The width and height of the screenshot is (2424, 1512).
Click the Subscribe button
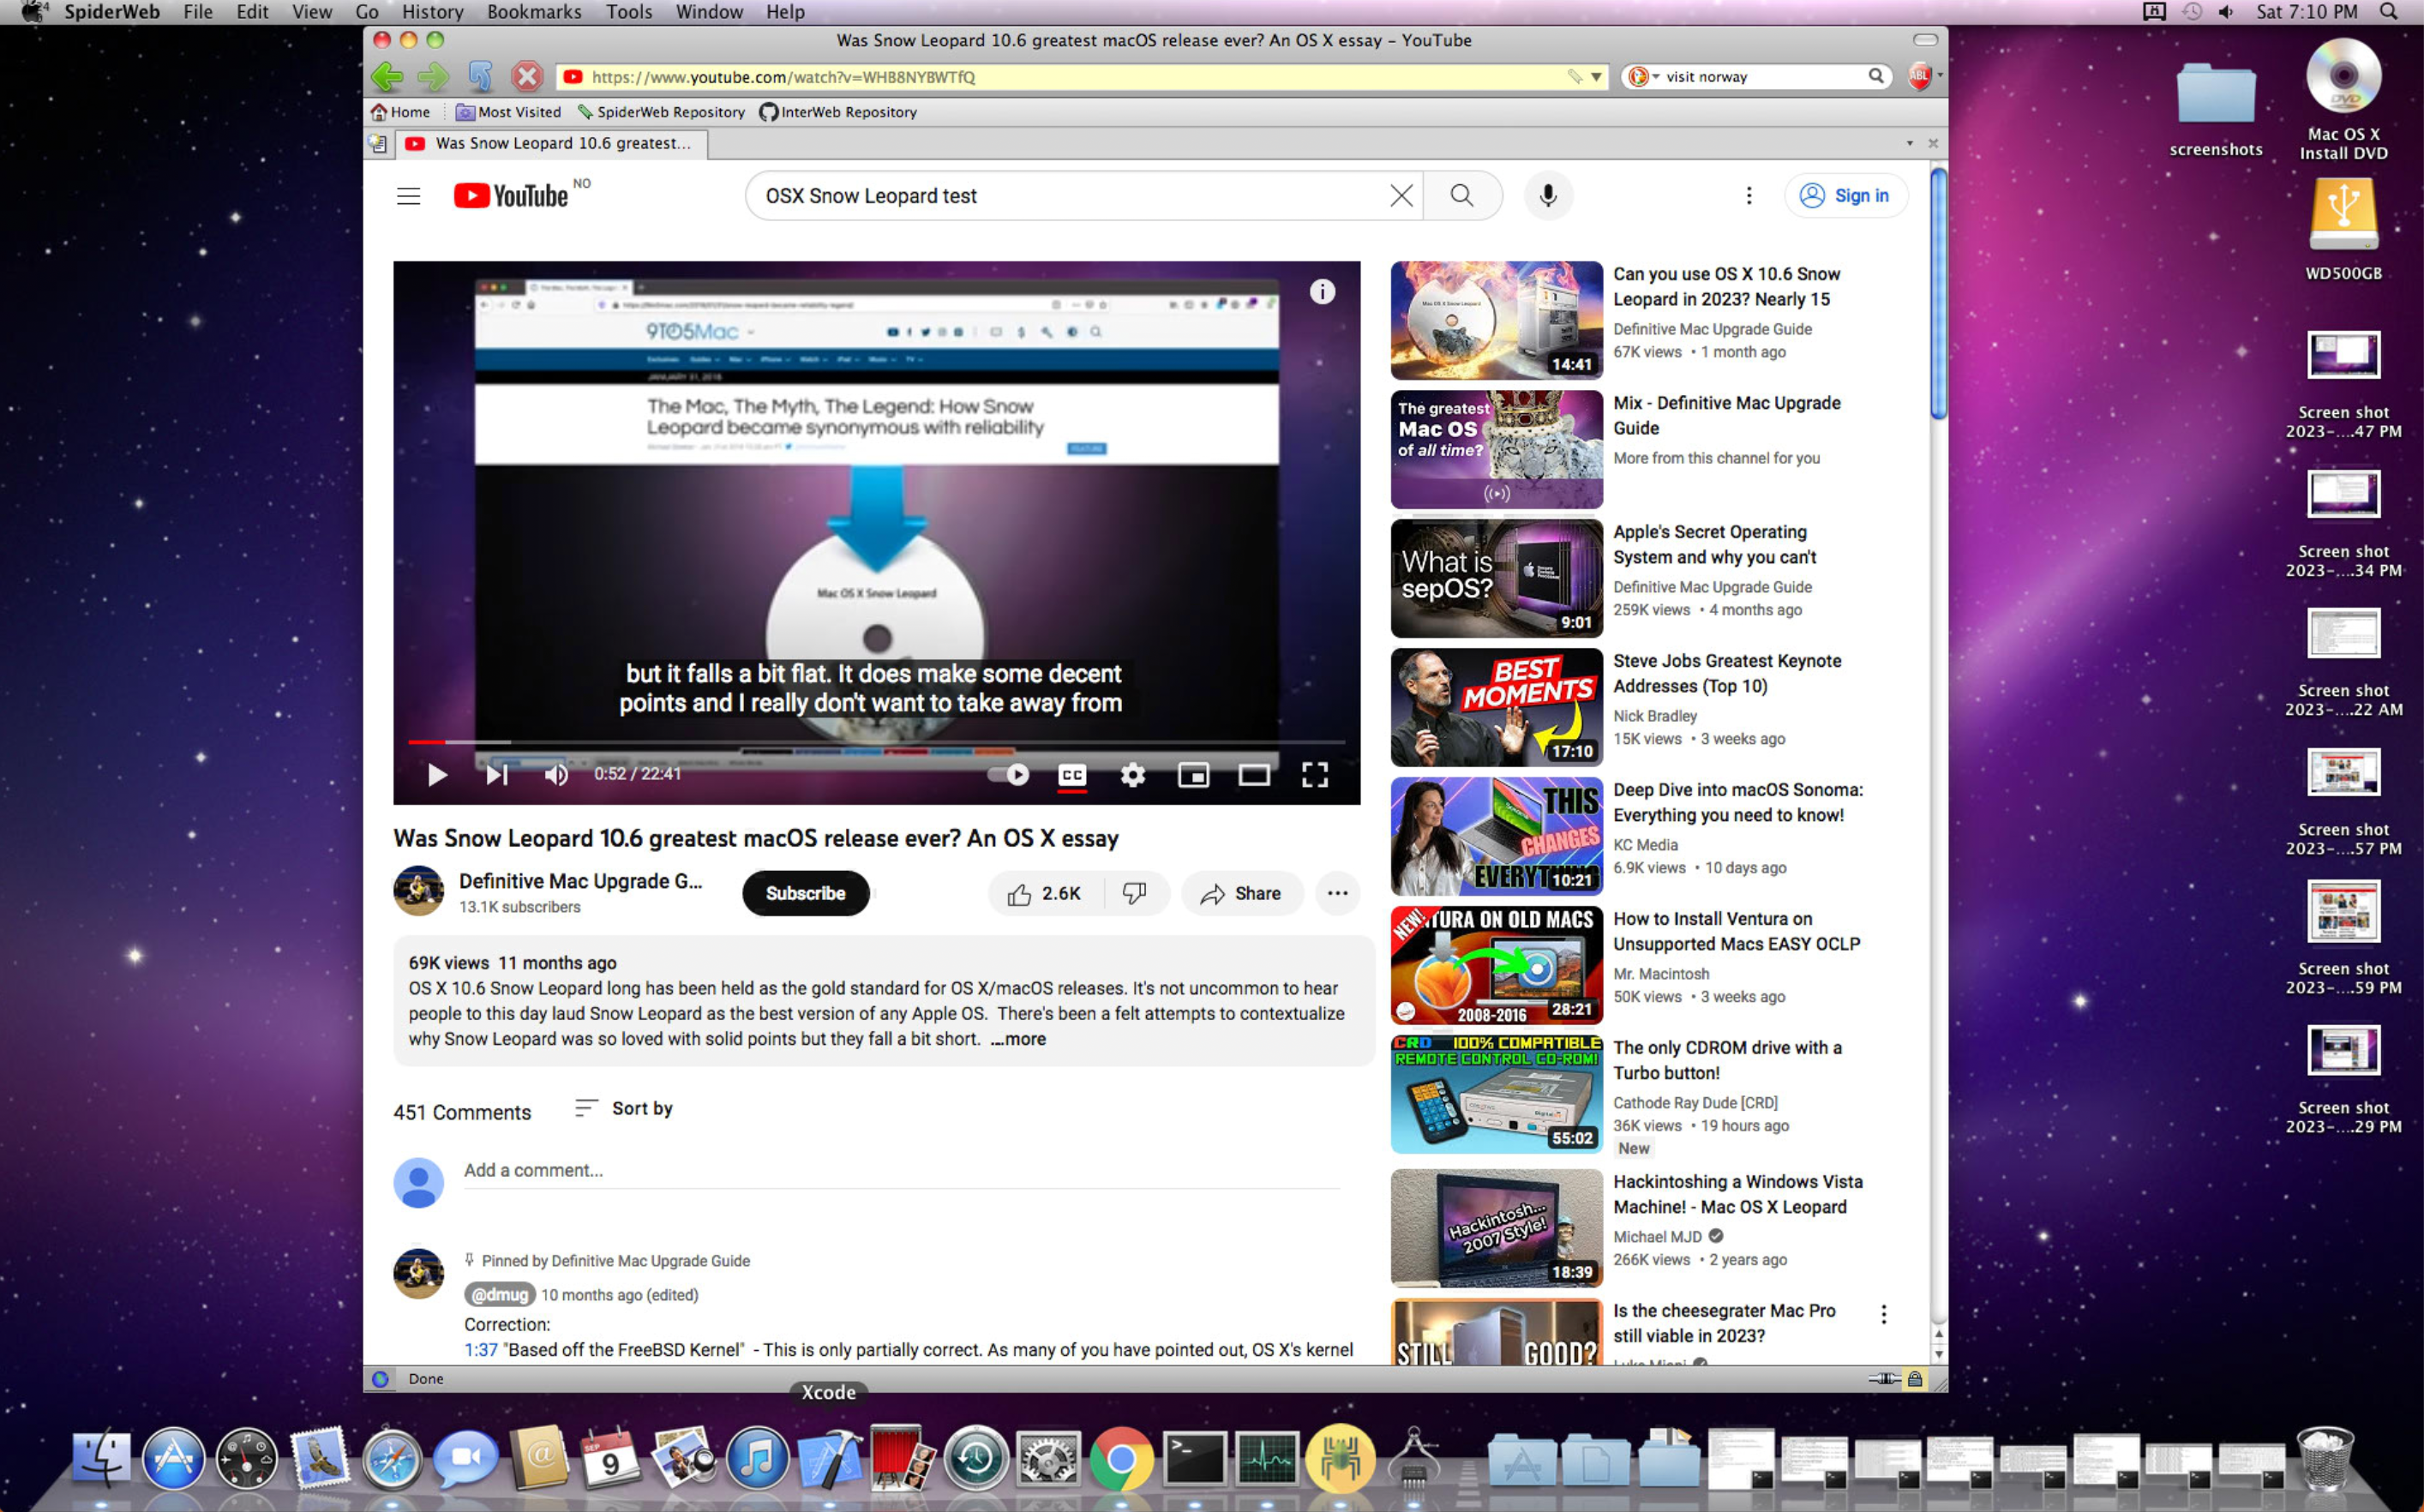(x=805, y=893)
